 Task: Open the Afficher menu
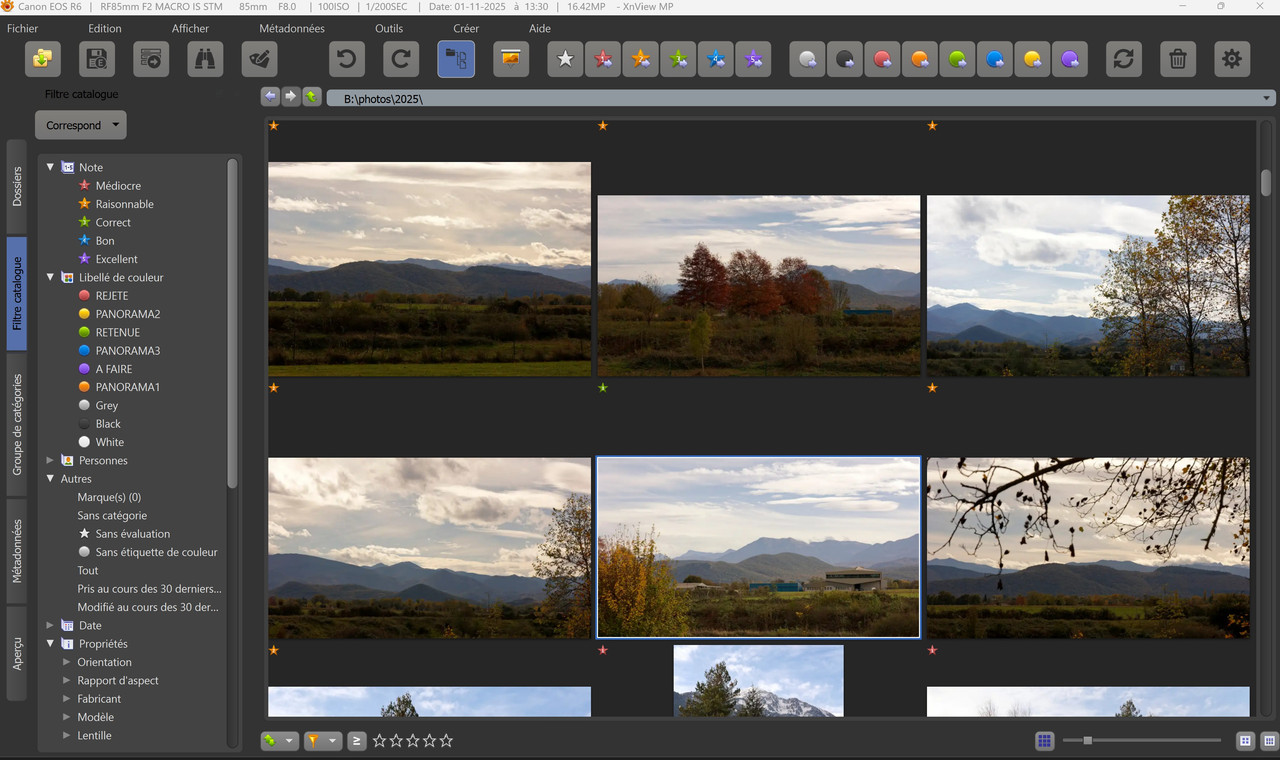point(190,28)
